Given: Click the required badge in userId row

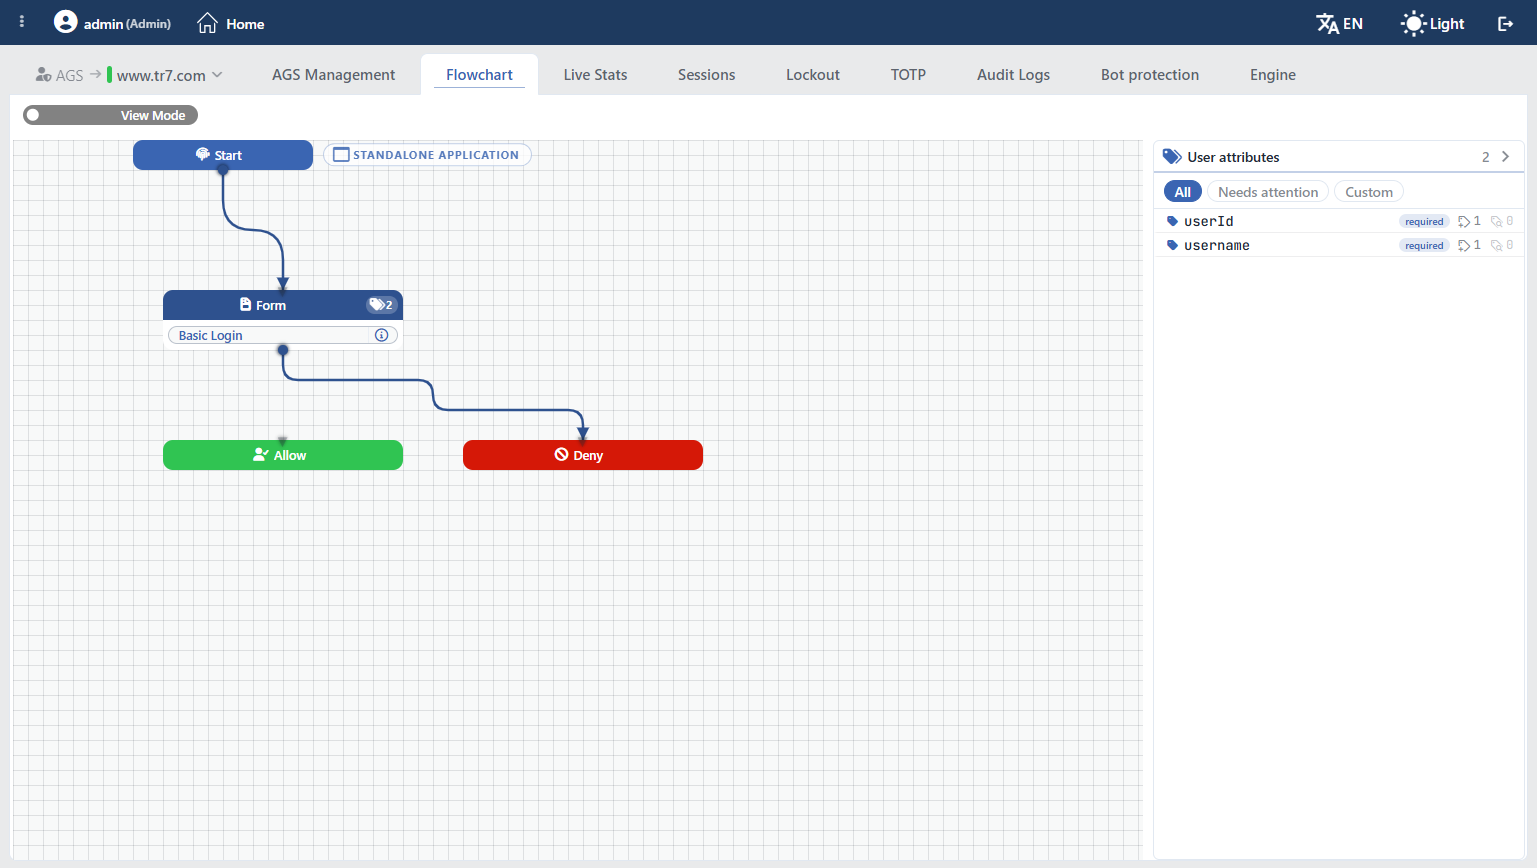Looking at the screenshot, I should 1424,222.
